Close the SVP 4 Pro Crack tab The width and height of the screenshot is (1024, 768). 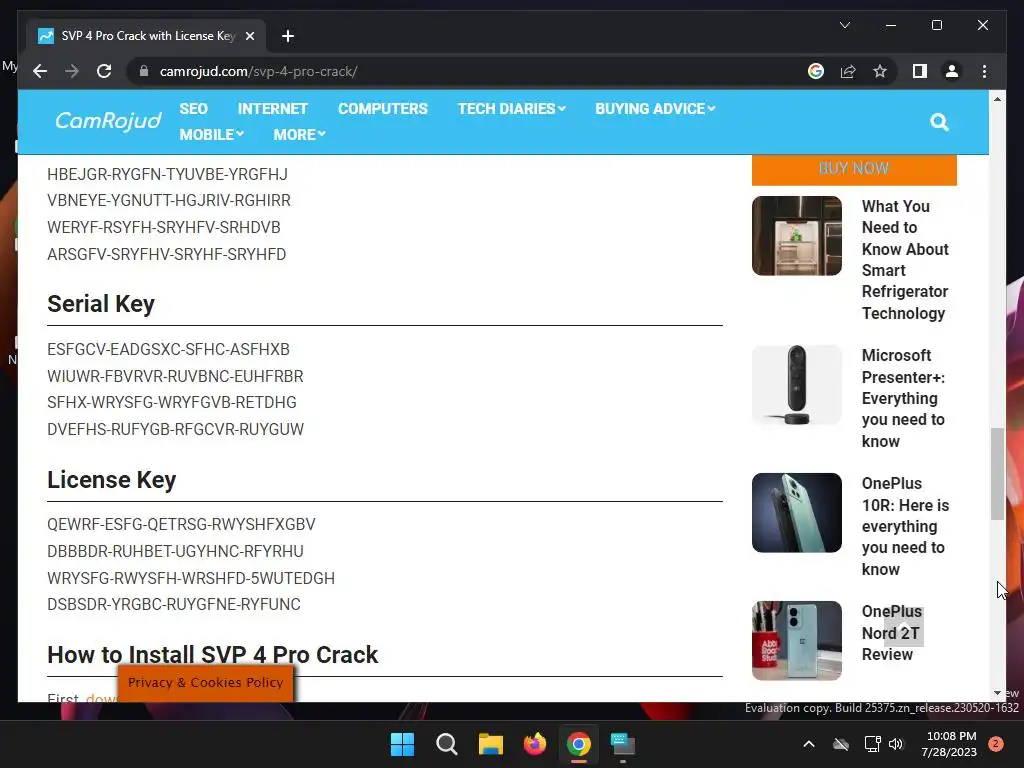[x=249, y=36]
